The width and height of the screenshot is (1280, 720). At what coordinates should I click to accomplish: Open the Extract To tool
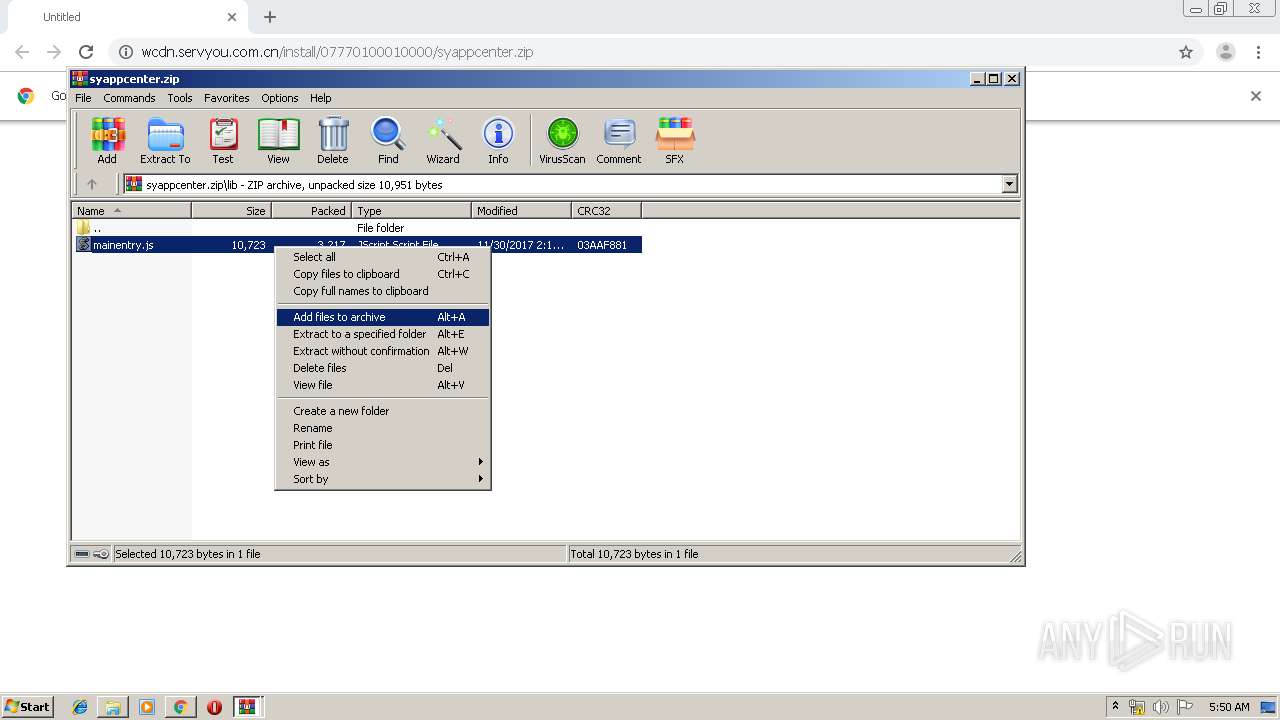tap(165, 140)
